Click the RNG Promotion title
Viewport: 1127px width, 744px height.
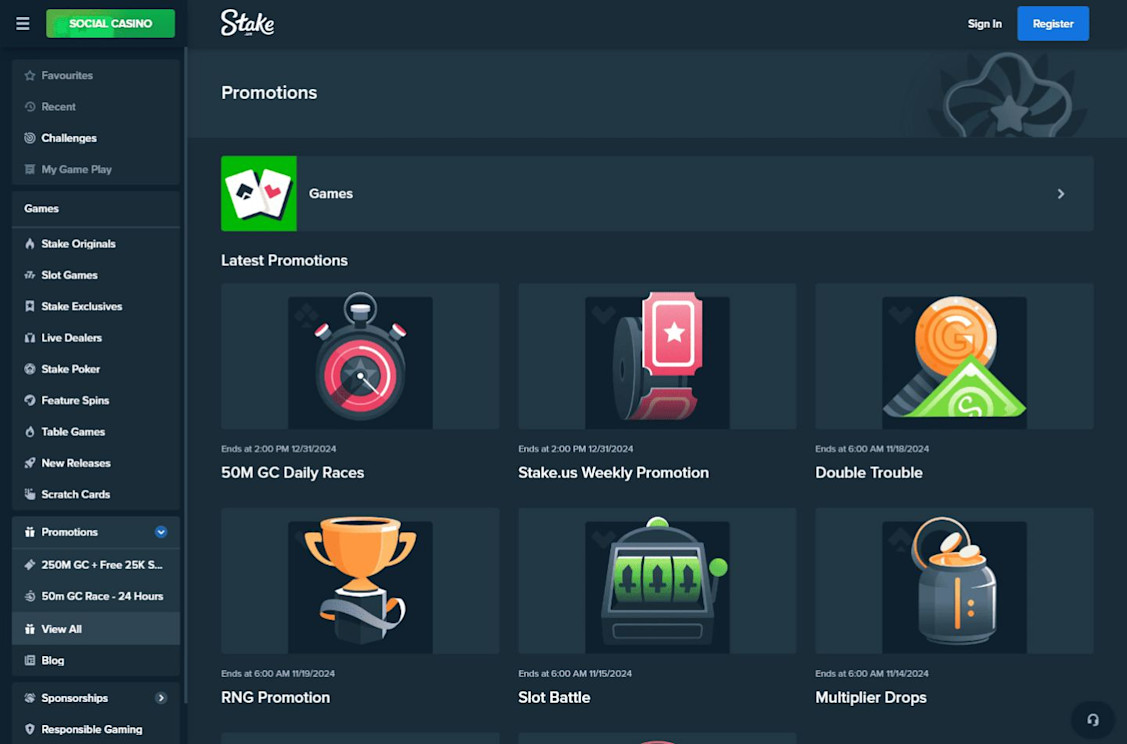pos(275,698)
